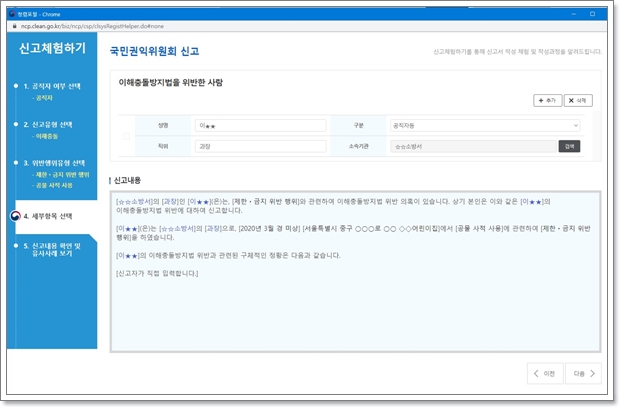Click the address bar URL ncp.clean.go.kr

(x=92, y=26)
